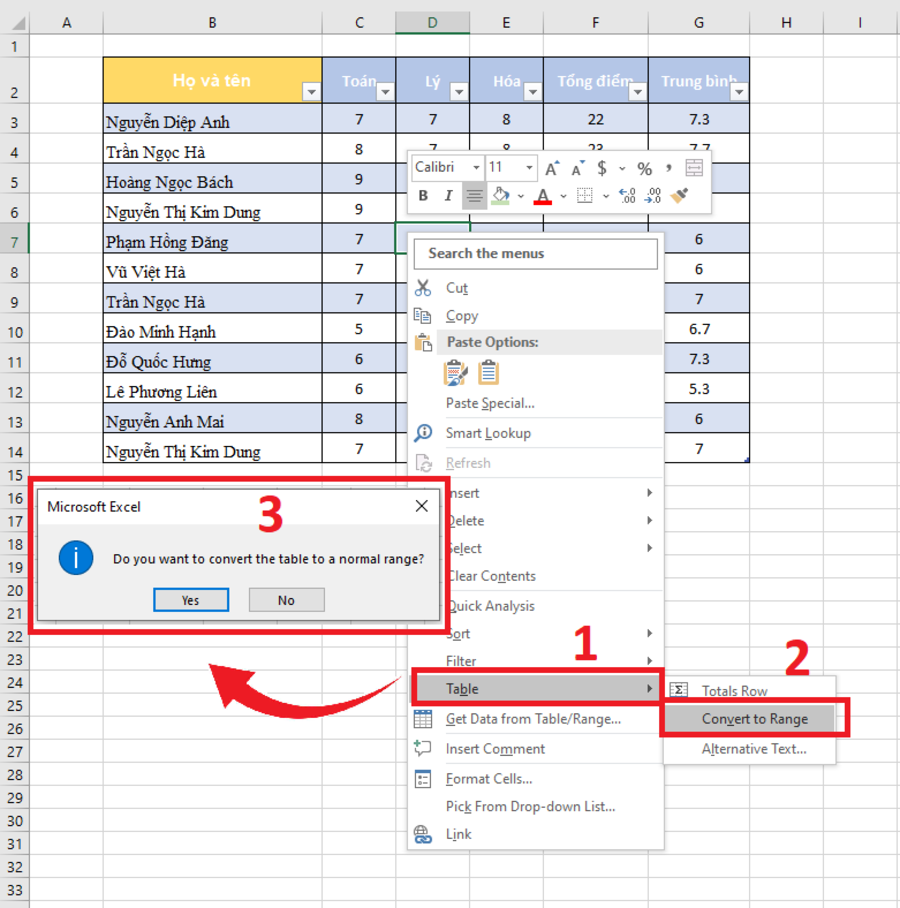Expand the fill color arrow
900x908 pixels.
(521, 196)
